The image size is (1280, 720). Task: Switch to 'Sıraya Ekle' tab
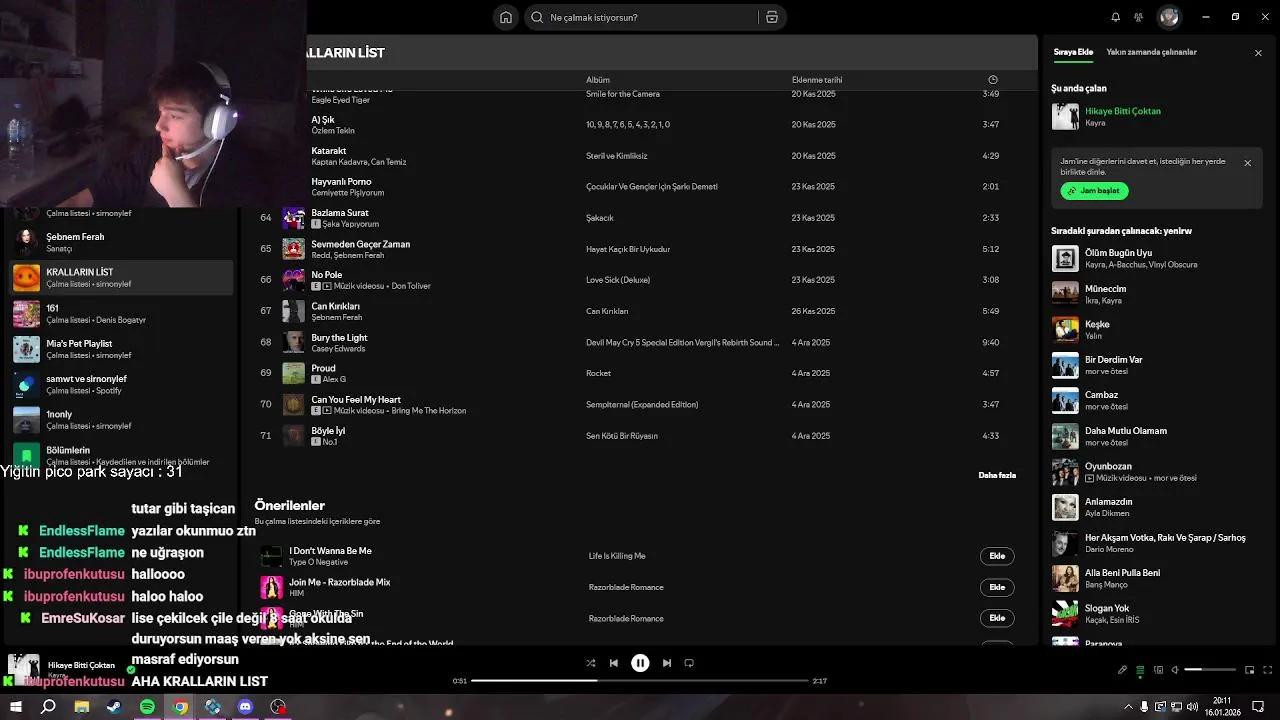point(1073,52)
